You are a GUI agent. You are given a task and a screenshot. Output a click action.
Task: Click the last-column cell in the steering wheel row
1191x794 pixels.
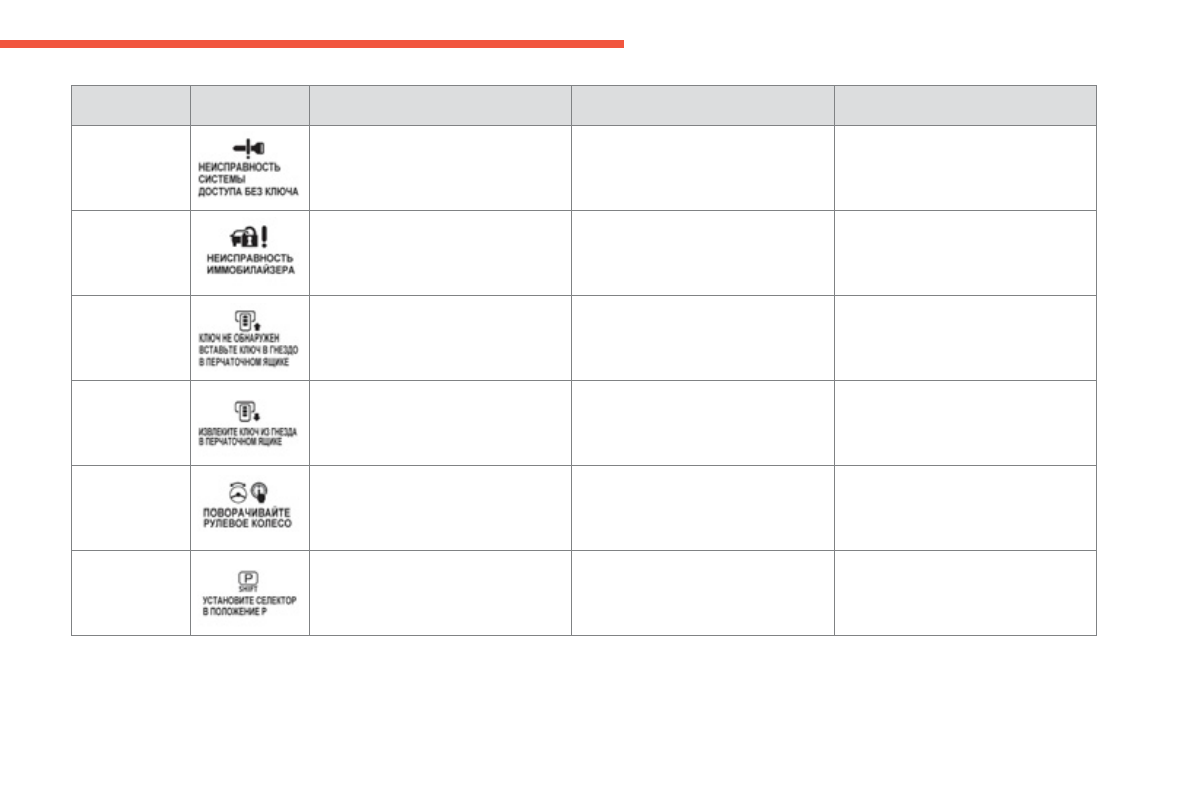tap(965, 507)
